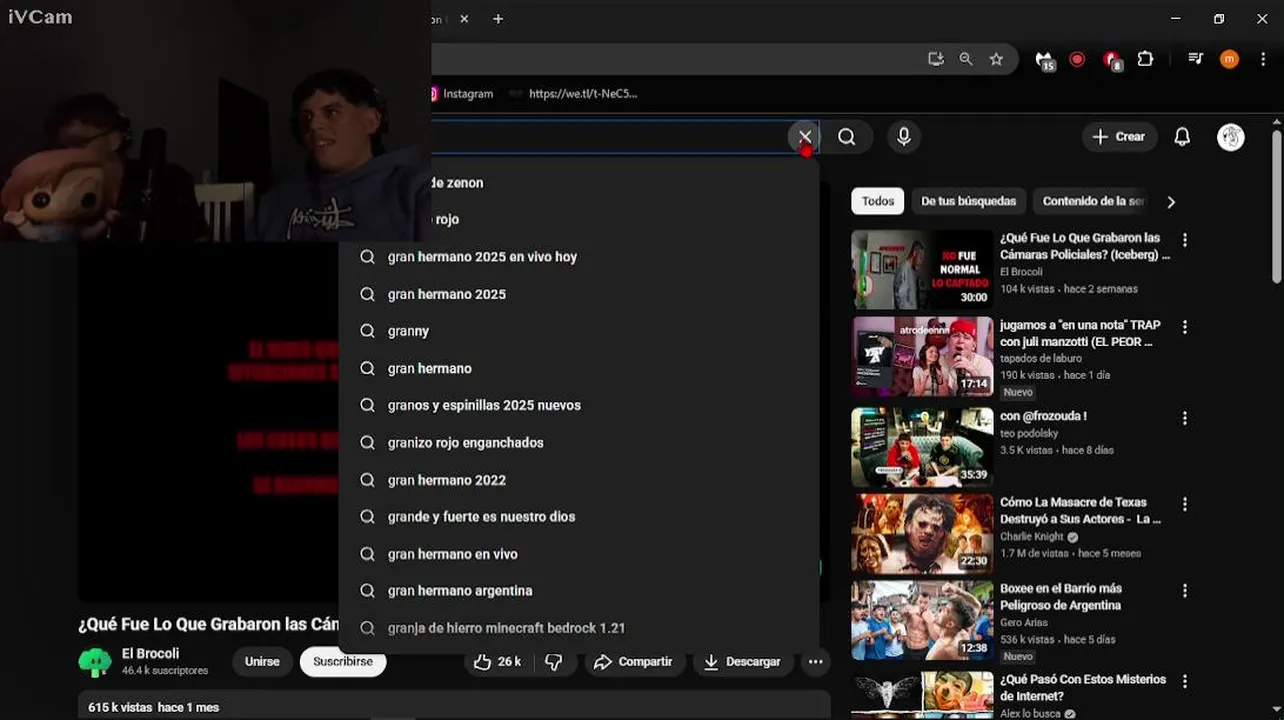Click the page vertical scrollbar
Viewport: 1284px width, 720px height.
[x=1276, y=207]
